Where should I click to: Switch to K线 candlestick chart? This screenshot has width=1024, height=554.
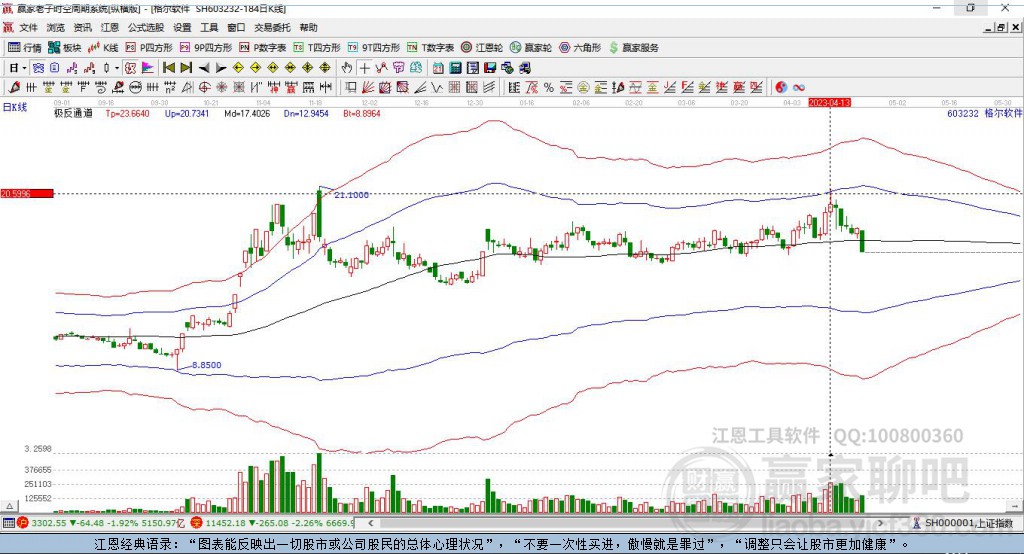(x=103, y=48)
